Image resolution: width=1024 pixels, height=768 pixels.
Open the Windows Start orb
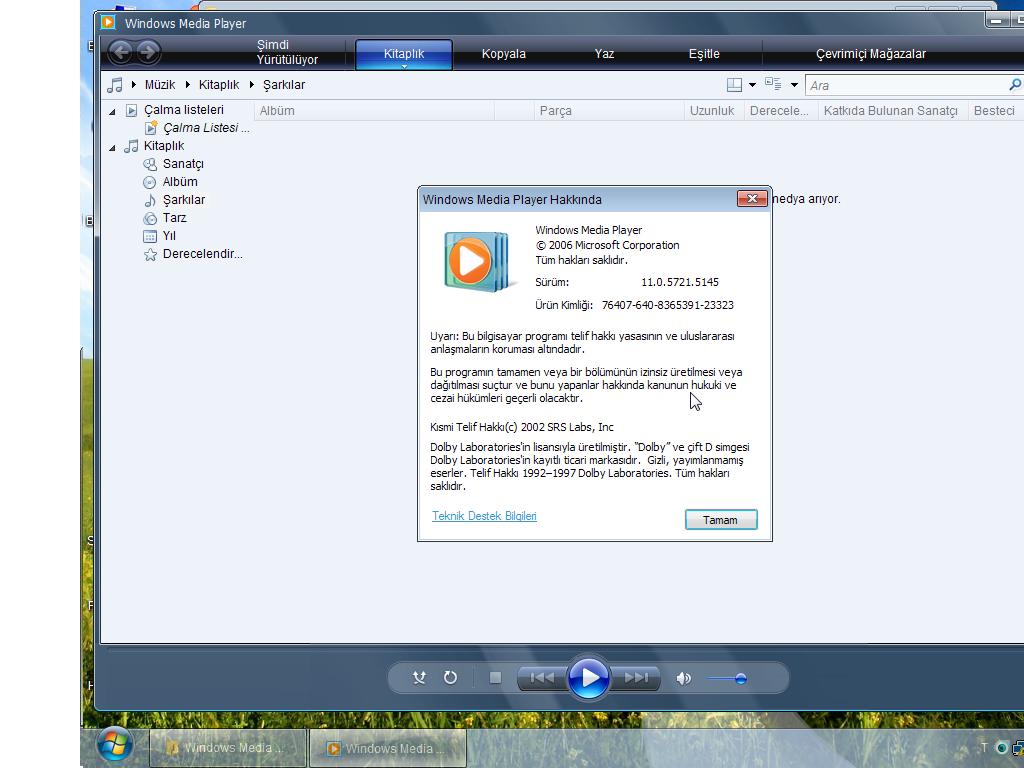pos(115,745)
